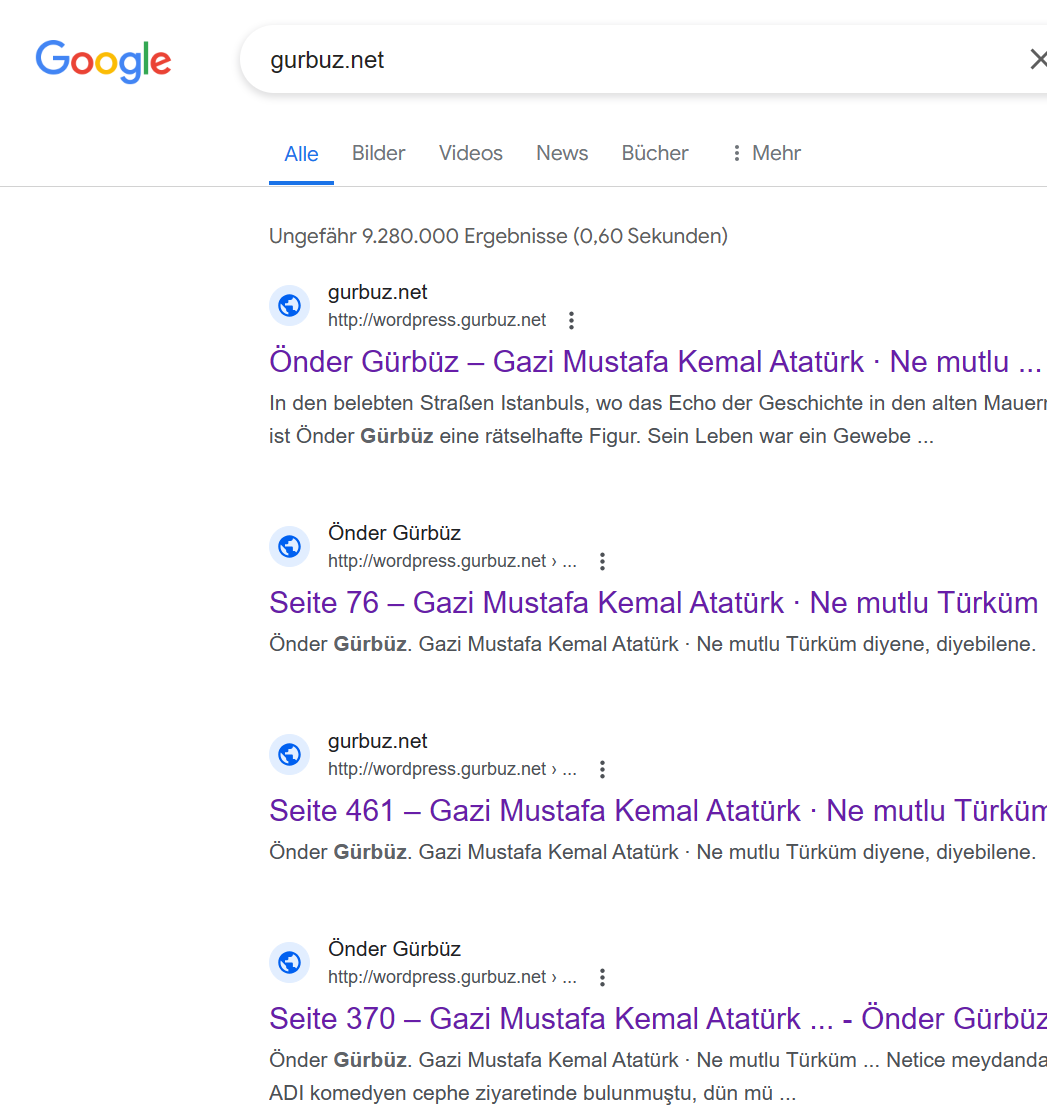The width and height of the screenshot is (1047, 1111).
Task: Click 'Önder Gürbüz' site name above Seite 76
Action: (394, 533)
